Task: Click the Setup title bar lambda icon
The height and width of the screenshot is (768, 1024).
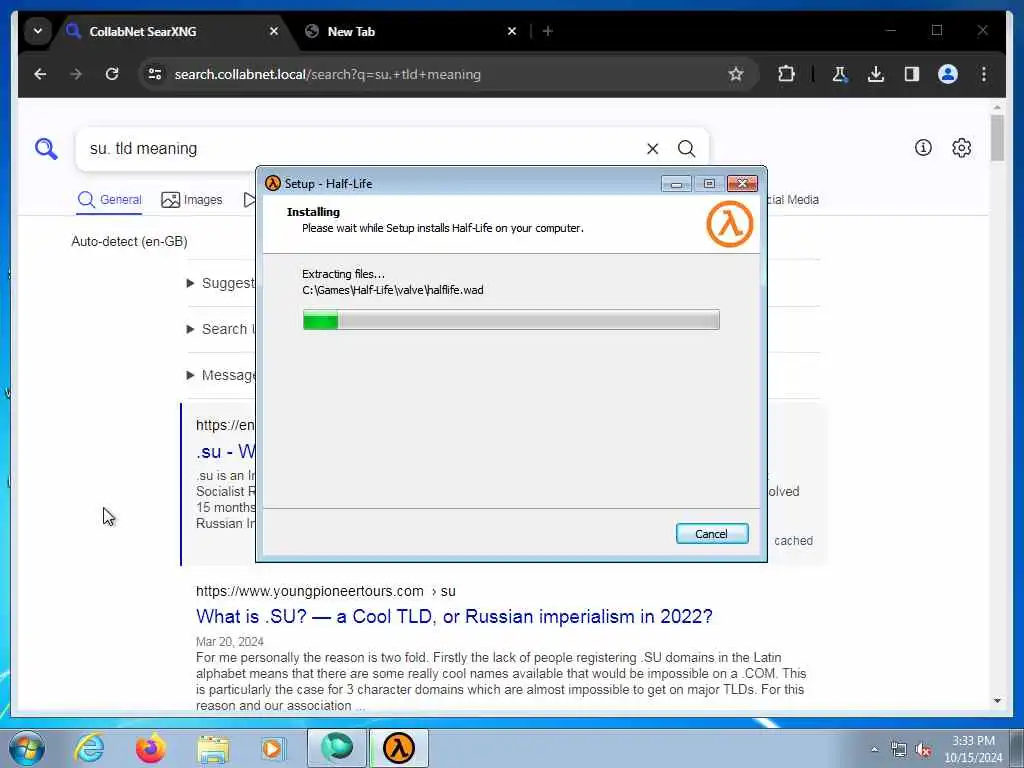Action: pos(273,184)
